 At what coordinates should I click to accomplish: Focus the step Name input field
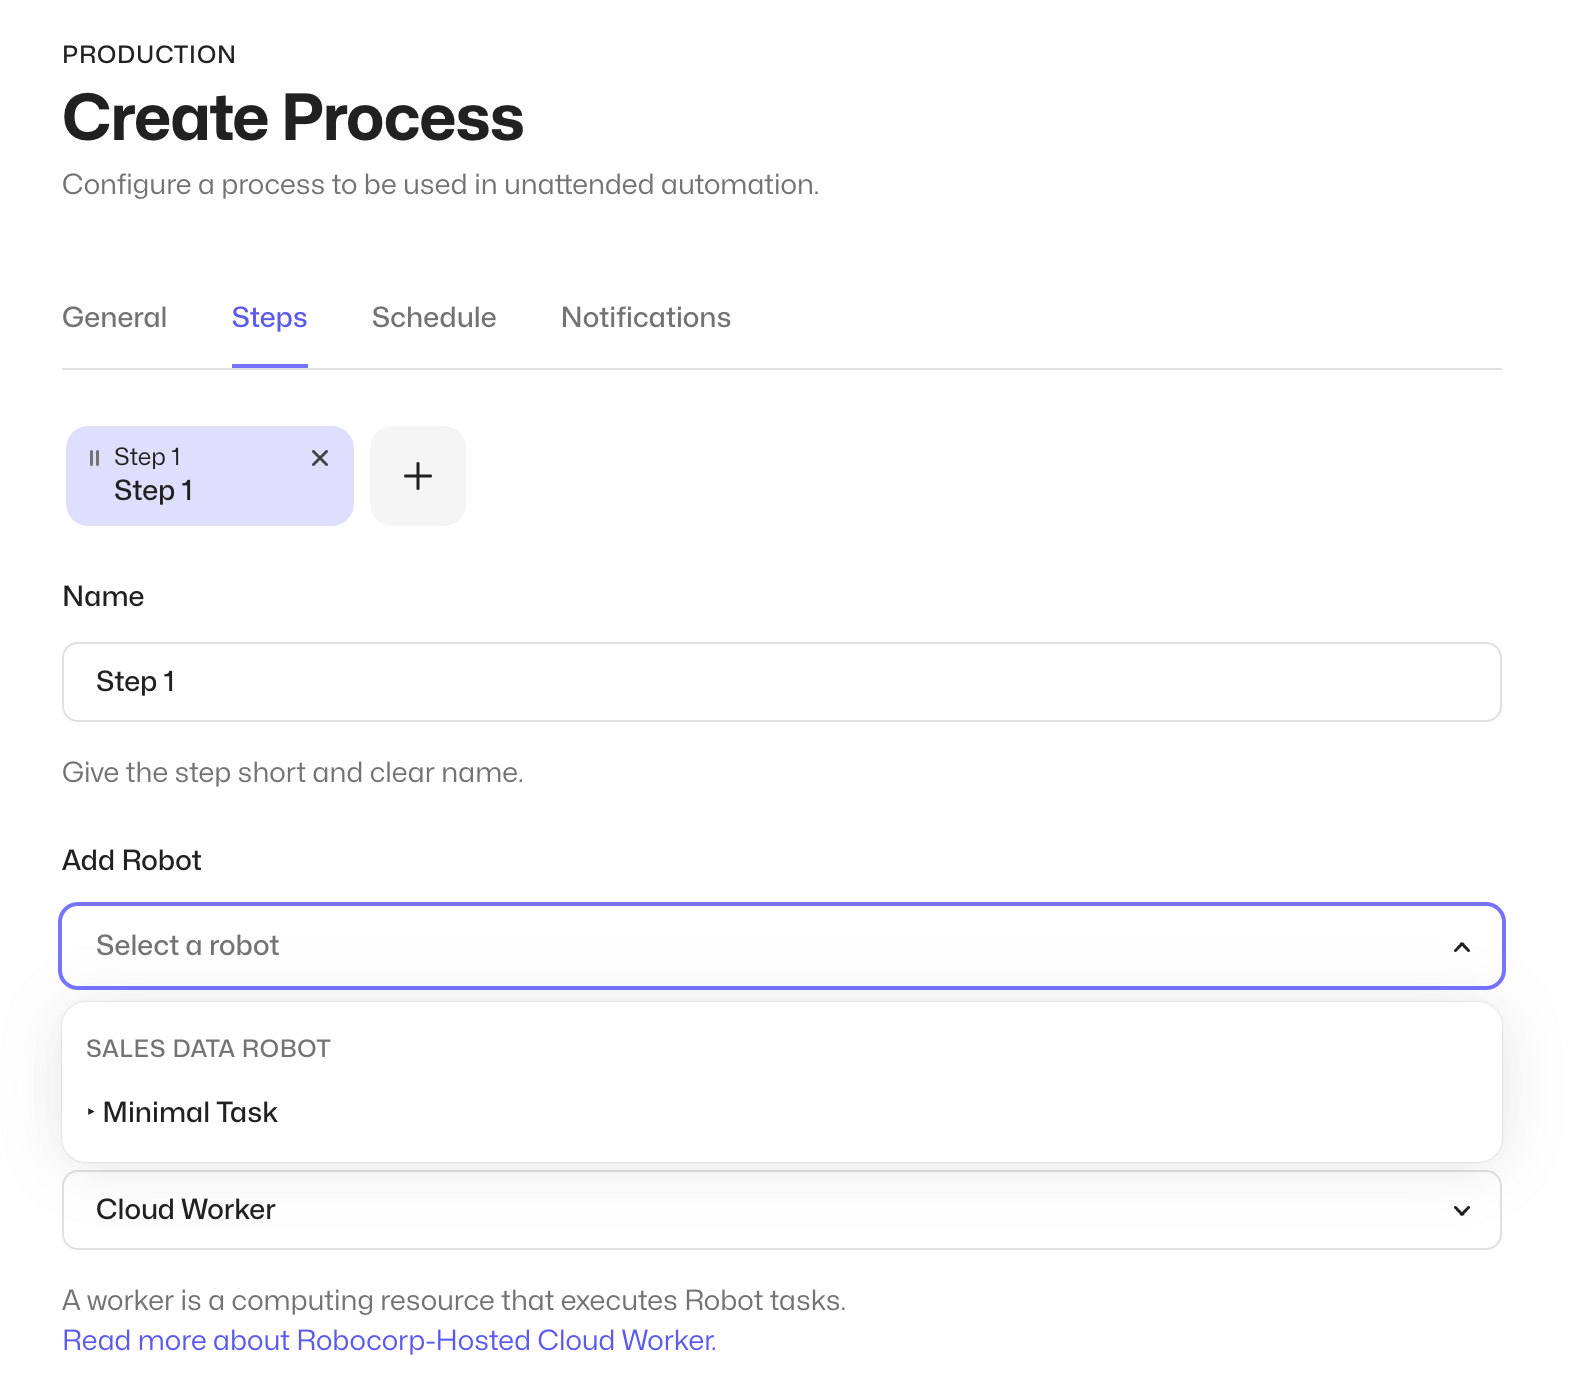(x=782, y=682)
